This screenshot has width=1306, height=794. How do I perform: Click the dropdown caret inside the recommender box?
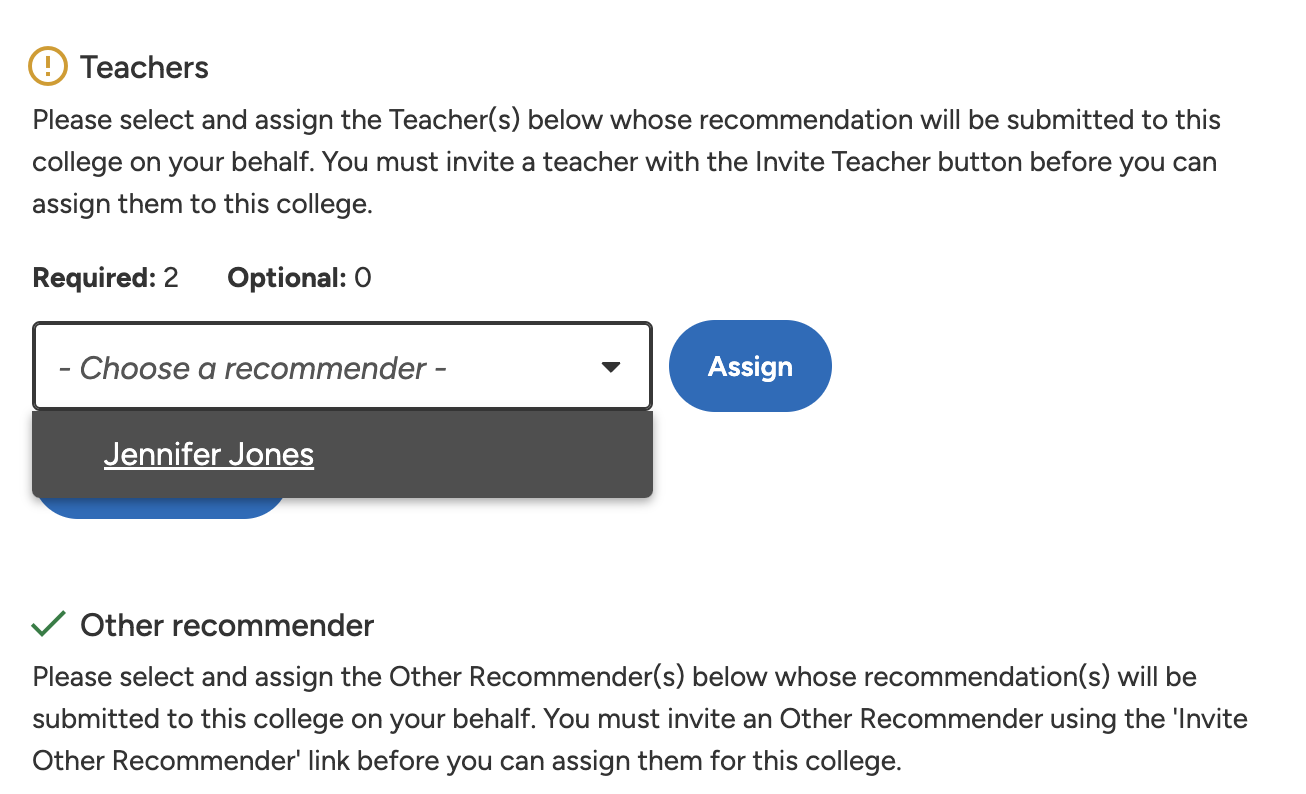611,366
